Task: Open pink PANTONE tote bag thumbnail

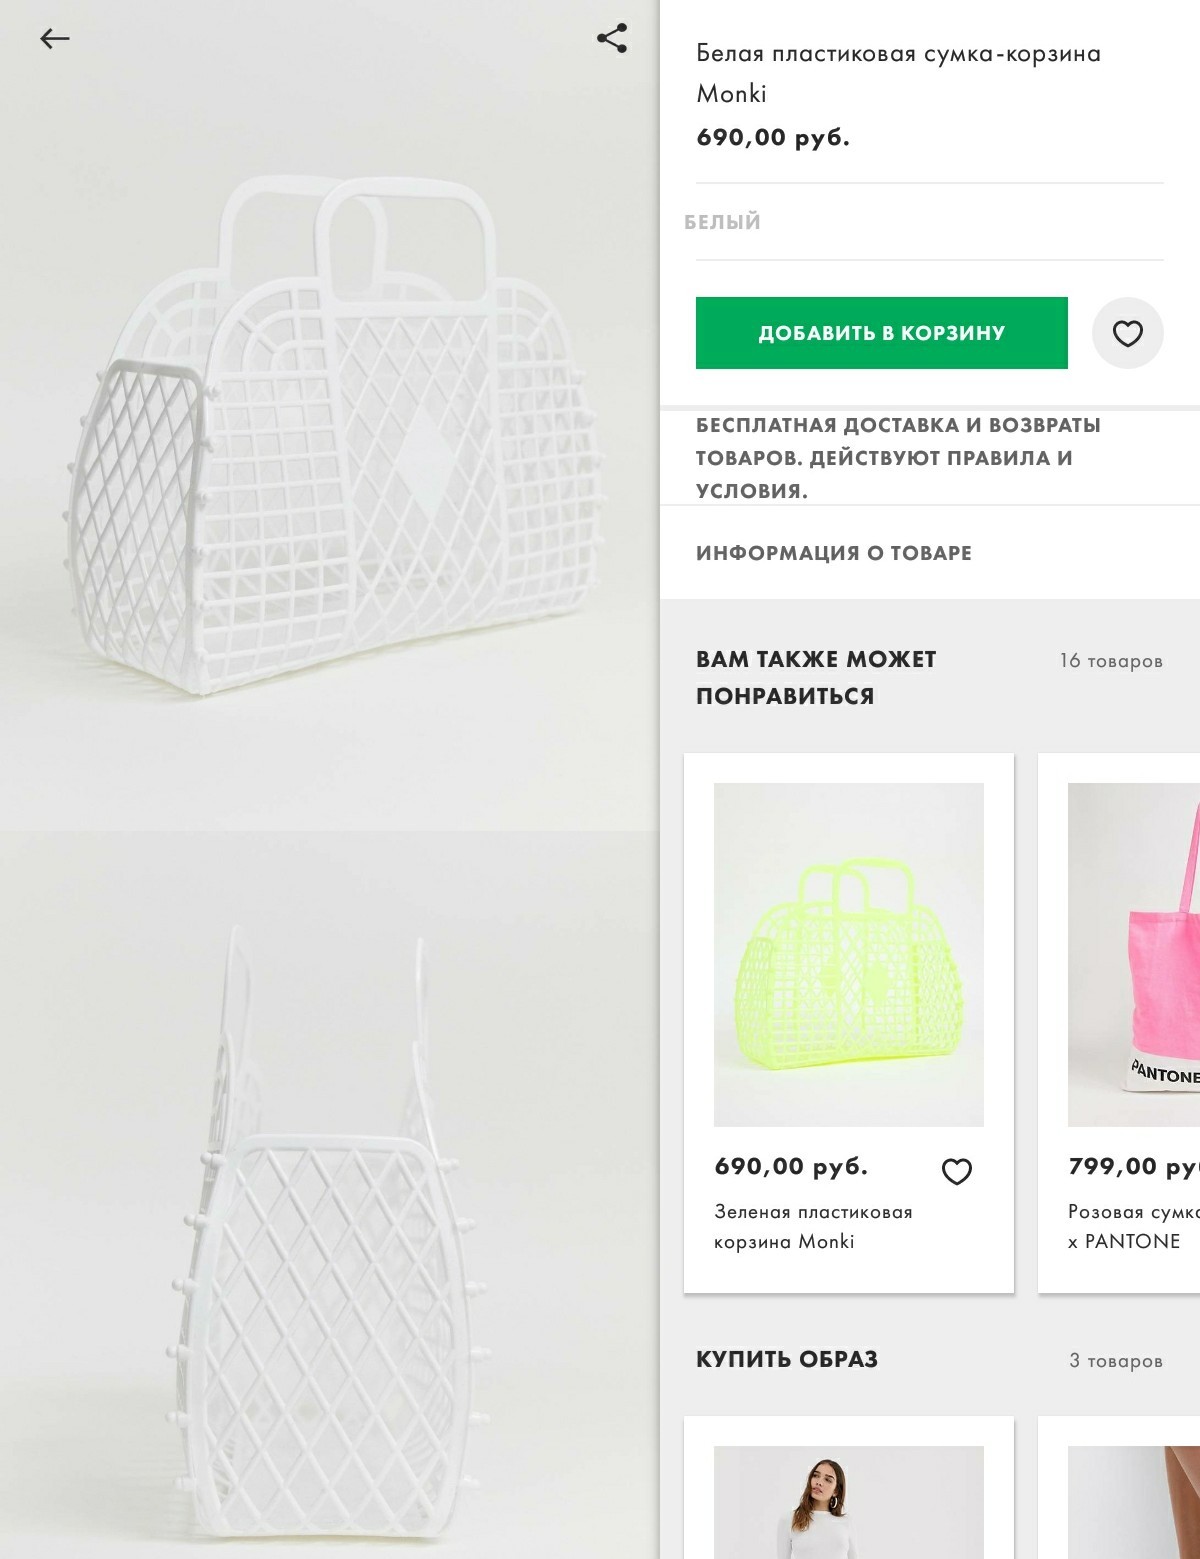Action: point(1134,955)
